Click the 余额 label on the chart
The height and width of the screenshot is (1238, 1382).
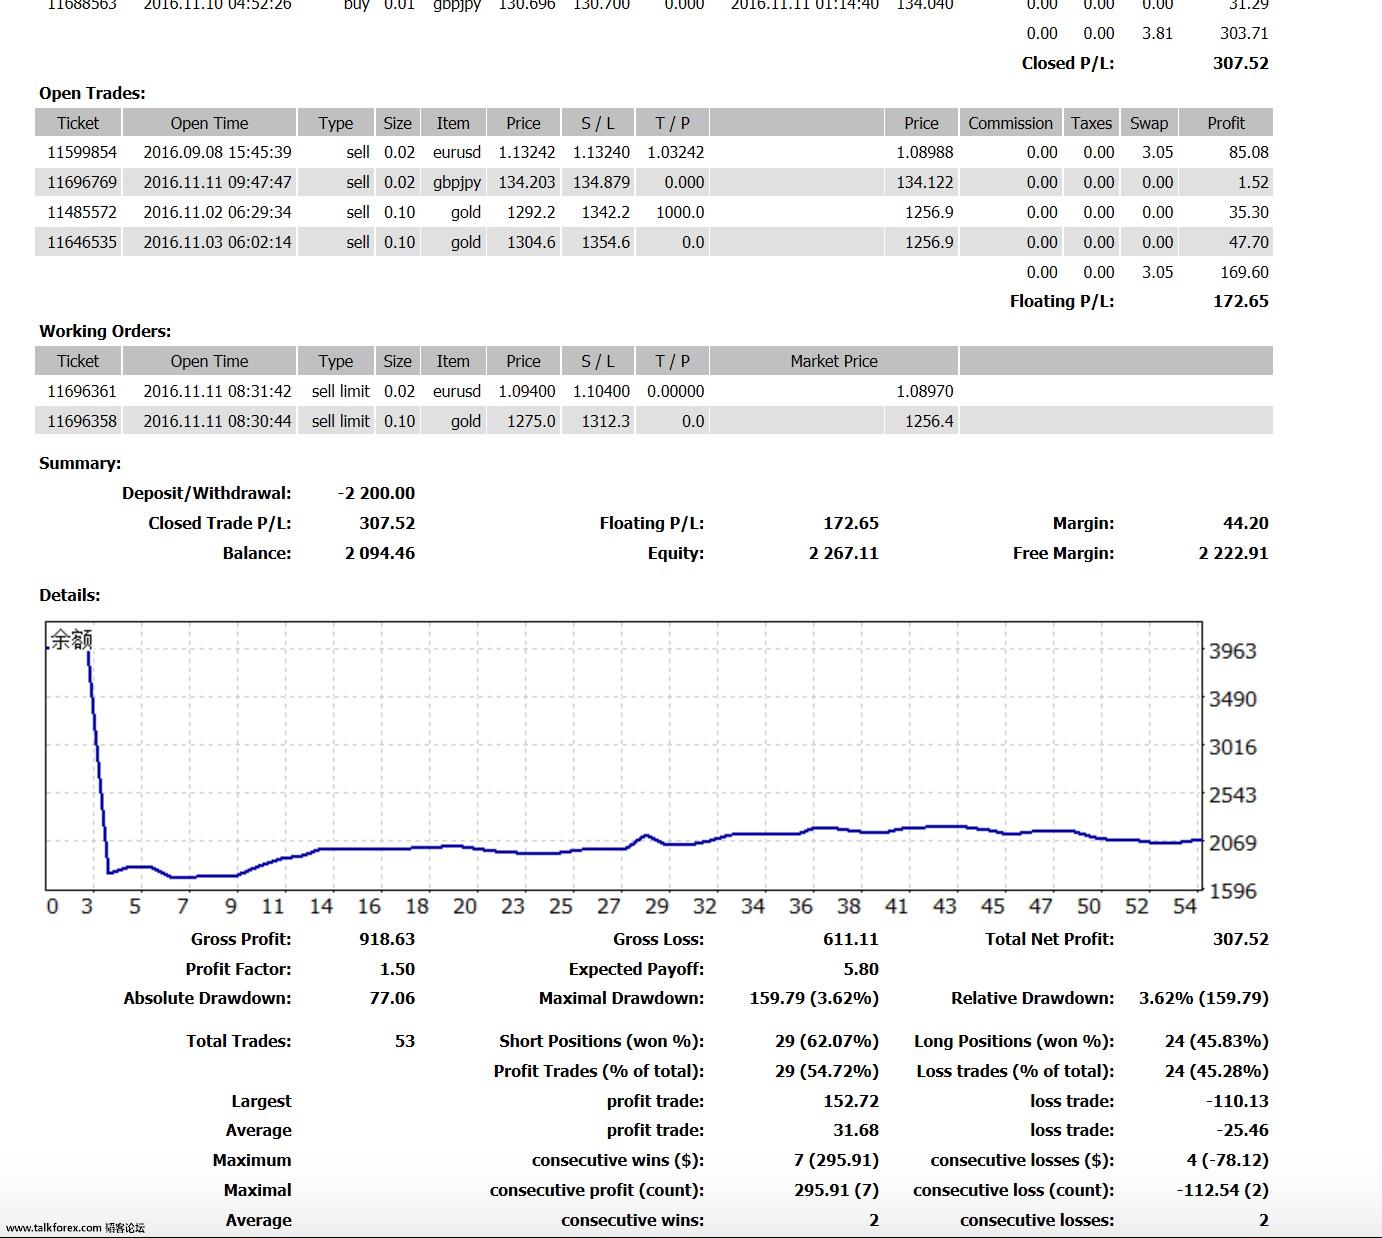(x=72, y=639)
